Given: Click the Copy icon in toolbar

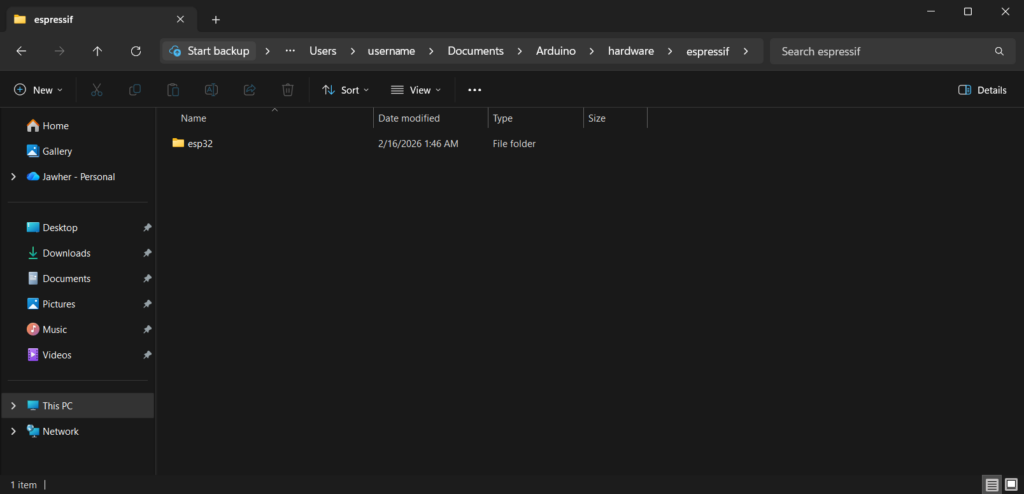Looking at the screenshot, I should coord(135,90).
